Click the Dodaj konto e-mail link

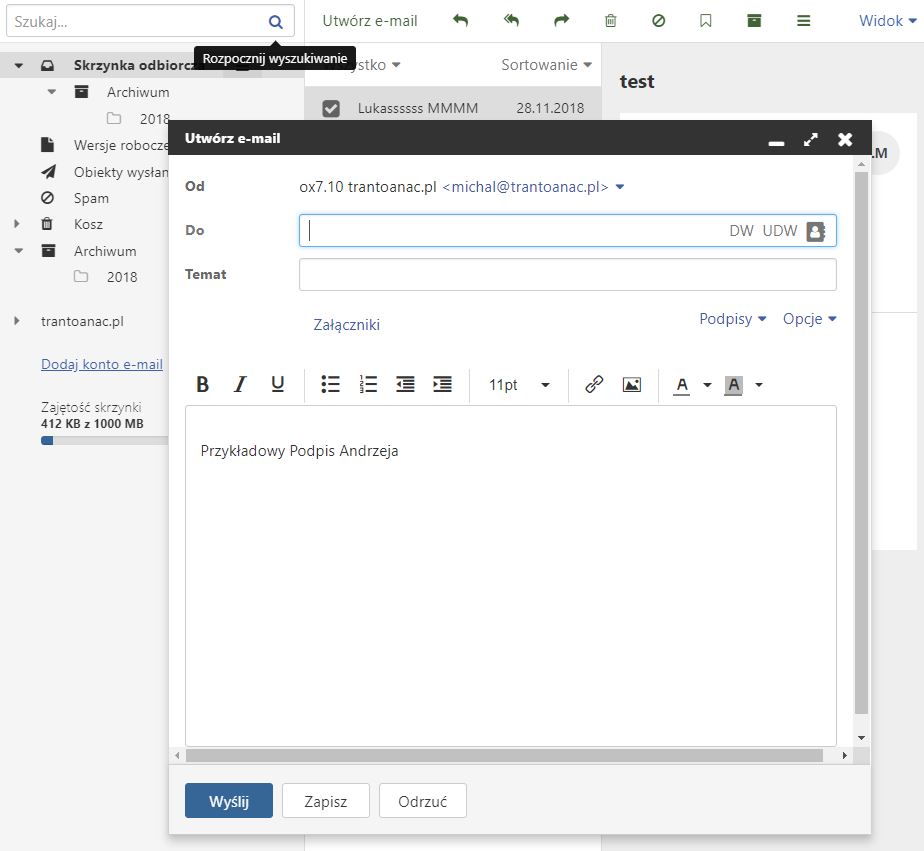click(x=102, y=364)
